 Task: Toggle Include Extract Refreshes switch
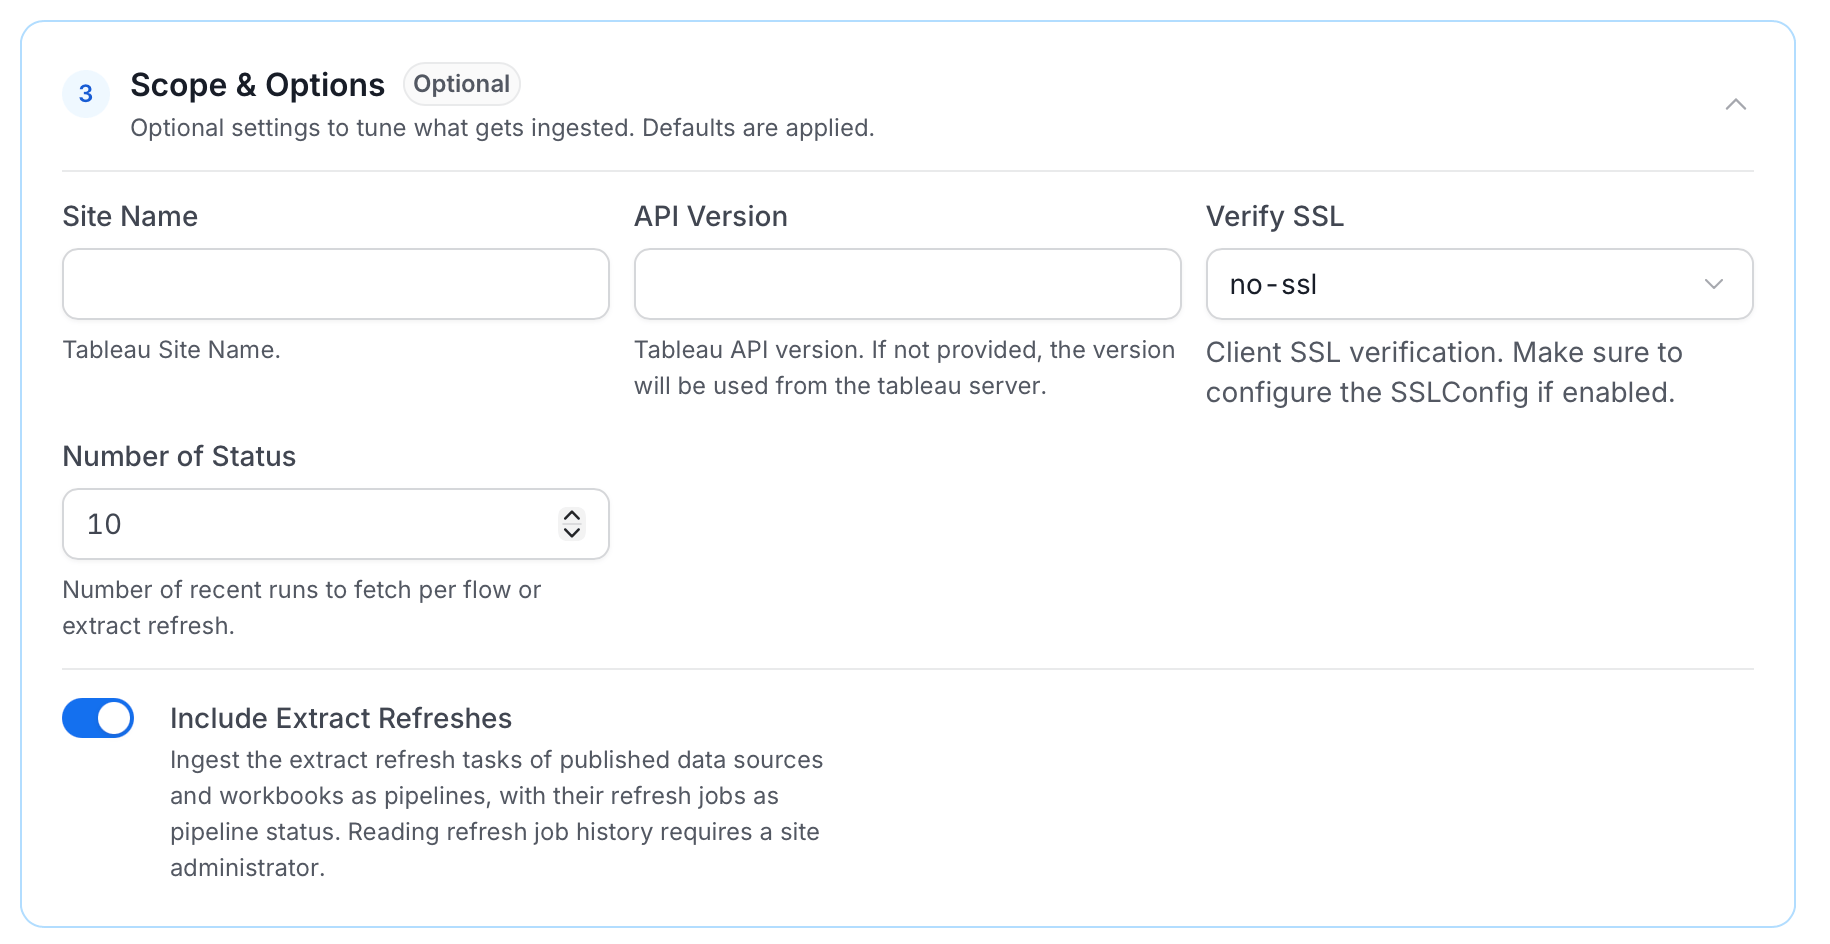coord(98,718)
